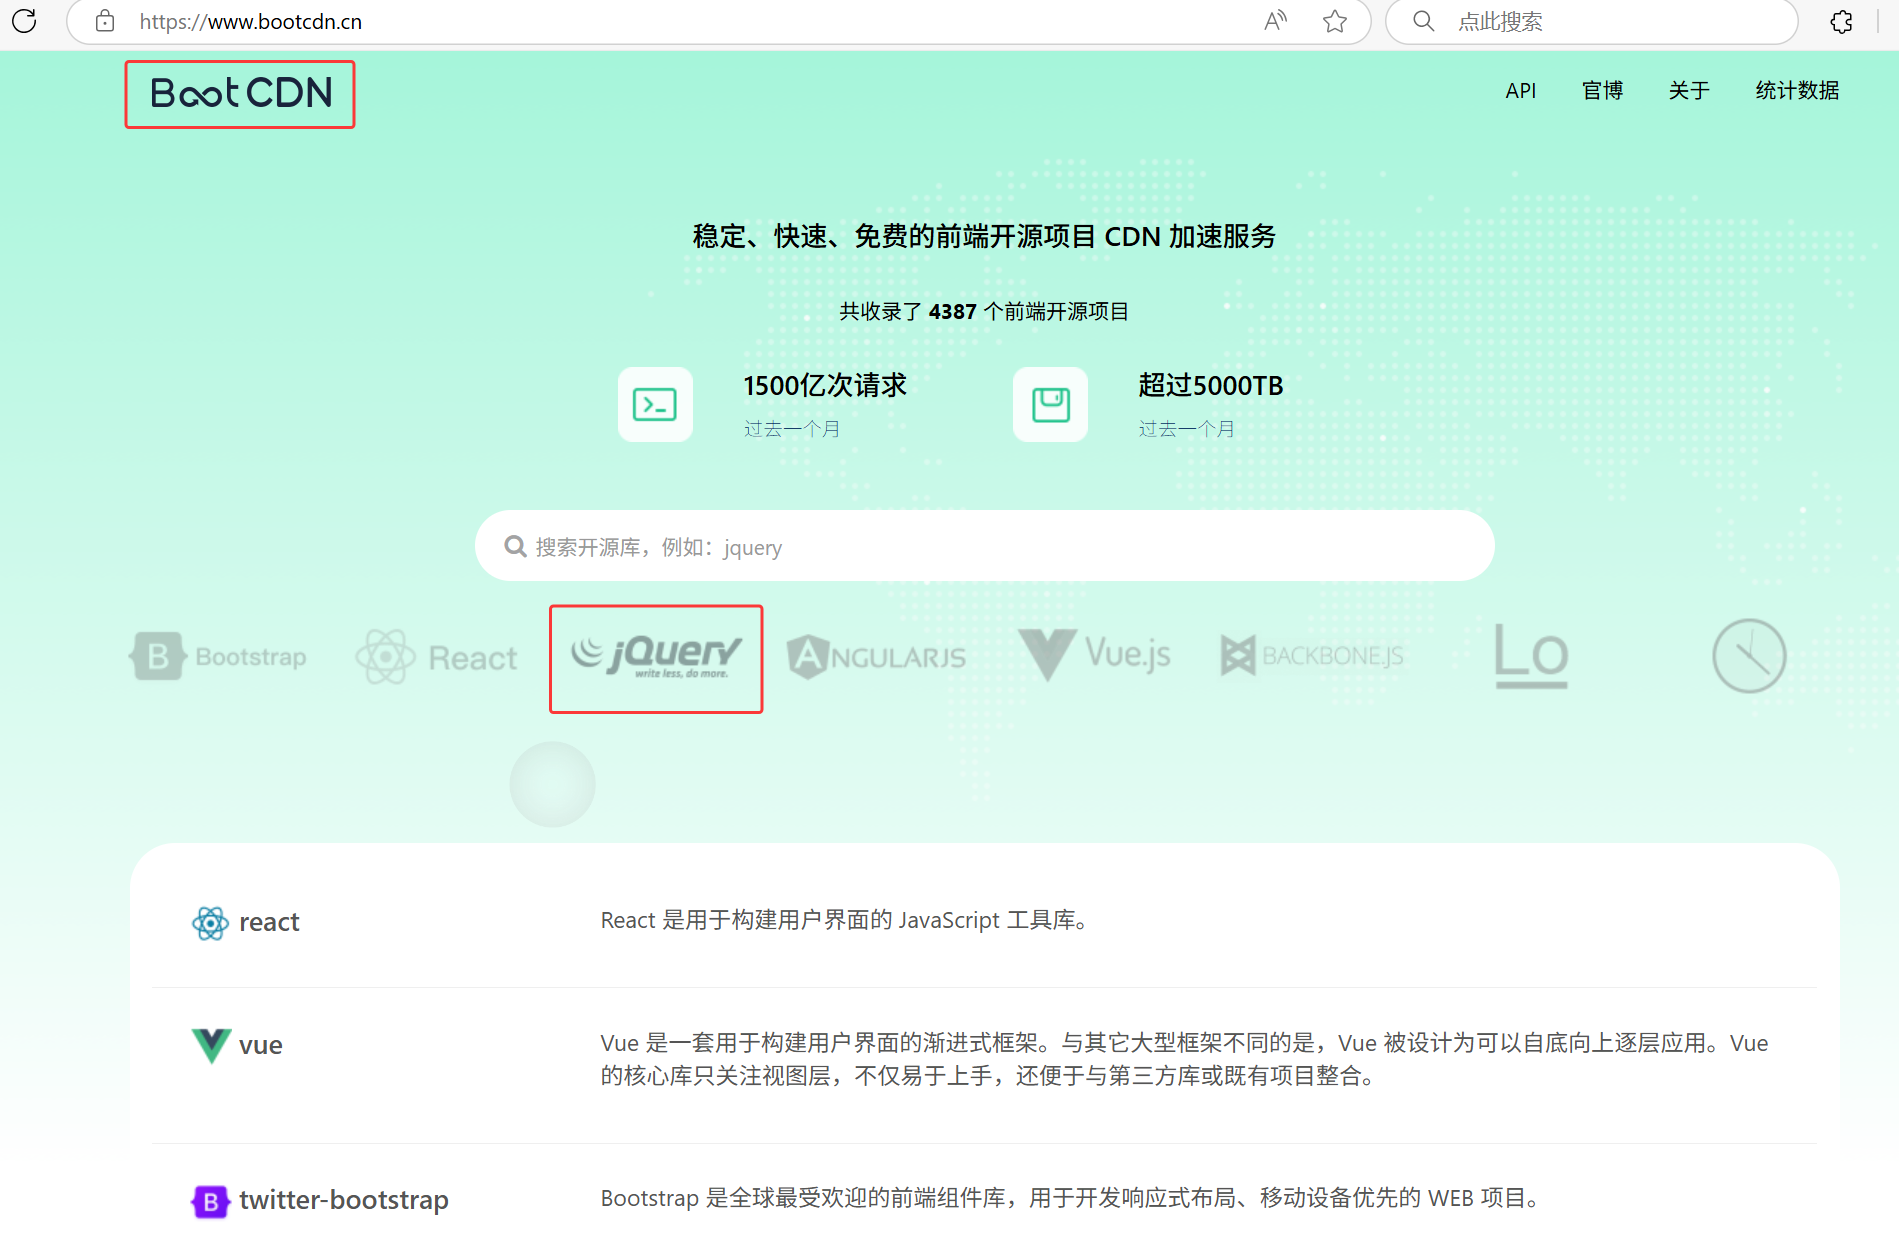Open the react library link

point(269,922)
